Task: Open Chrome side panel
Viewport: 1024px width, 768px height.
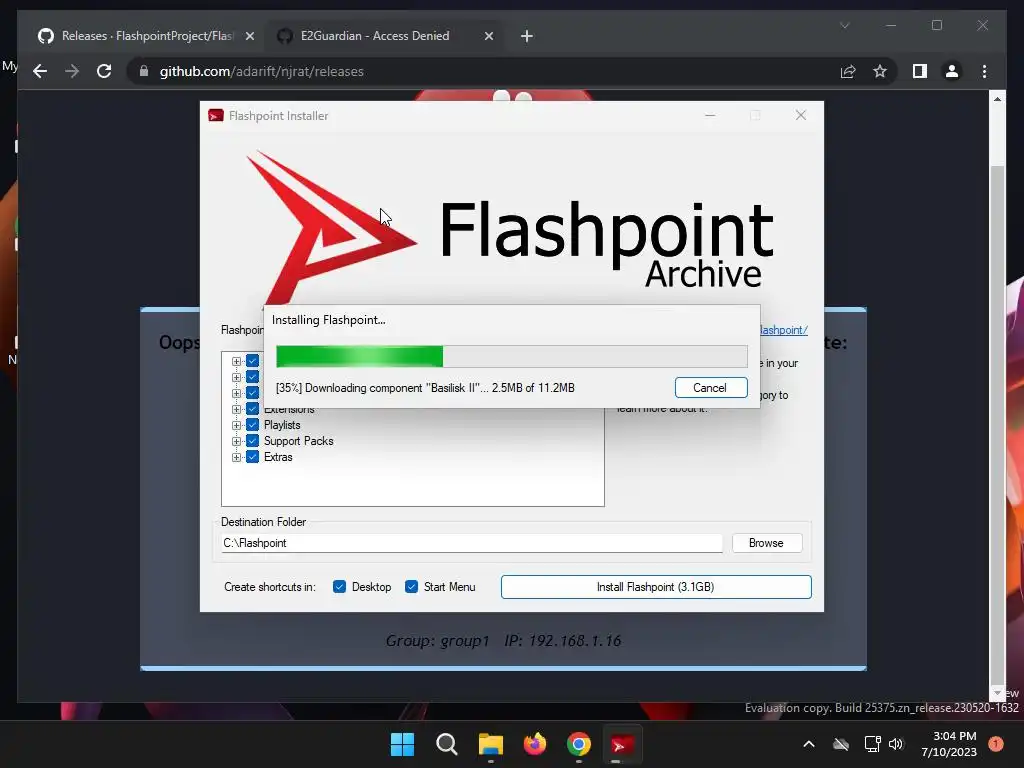Action: (920, 71)
